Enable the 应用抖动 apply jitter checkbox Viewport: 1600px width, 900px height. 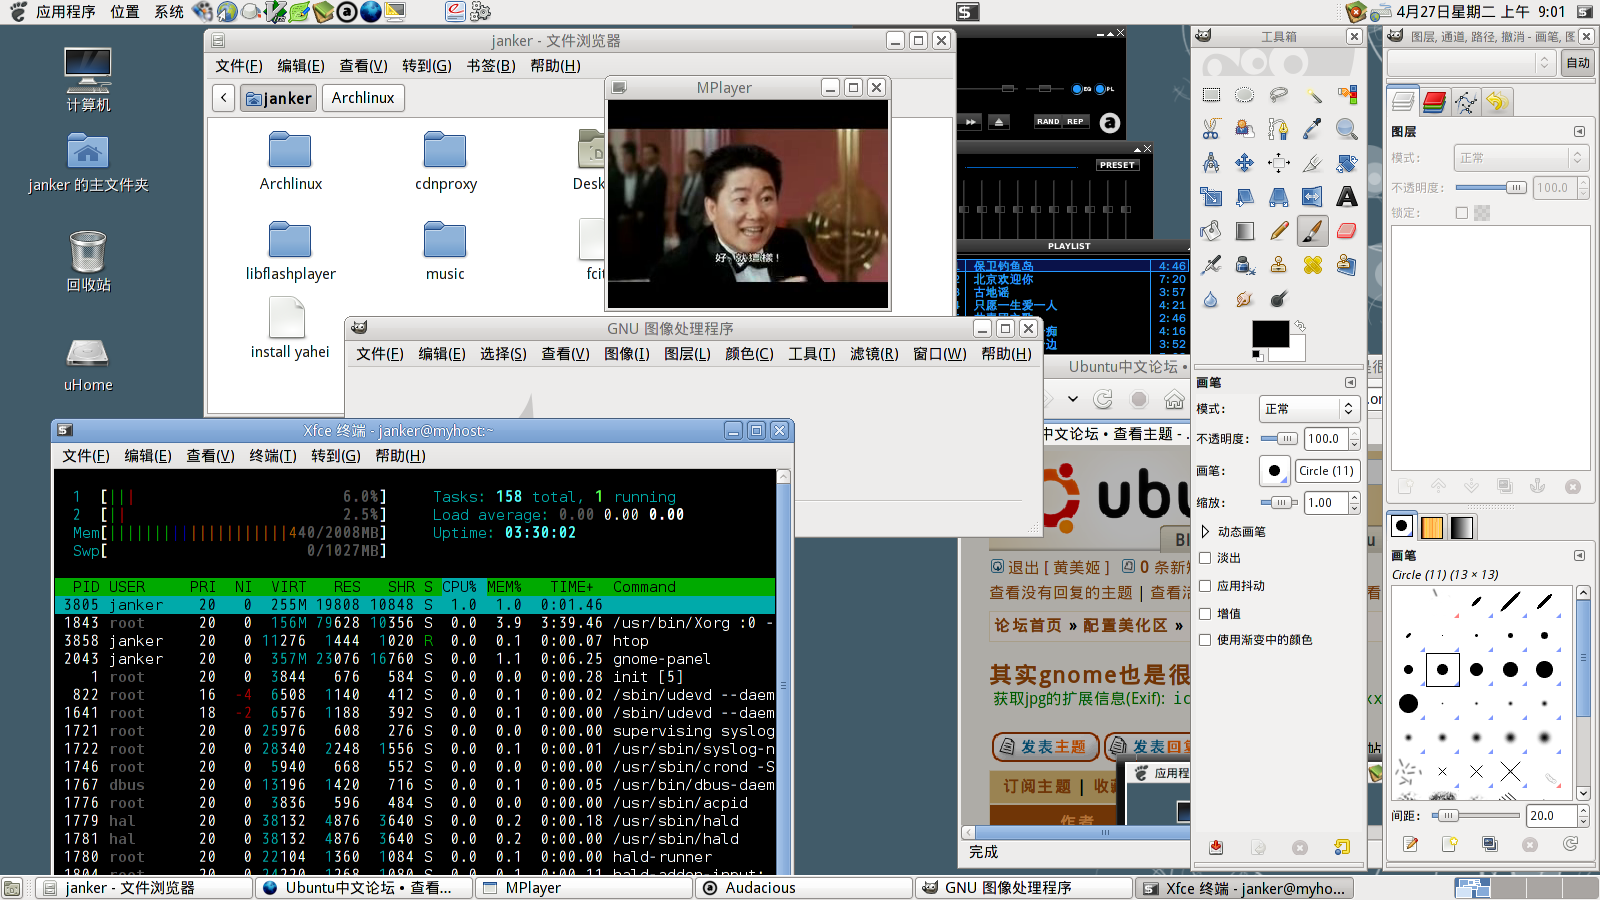point(1205,586)
